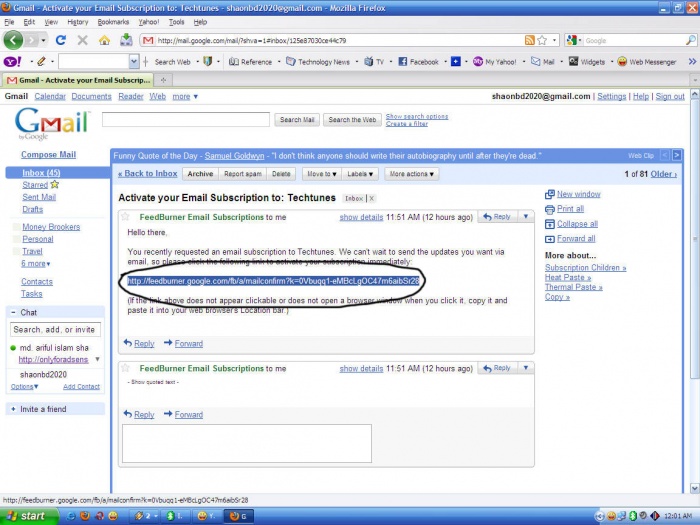Click the Print all printer icon
Screen dimensions: 700x525
click(x=550, y=209)
